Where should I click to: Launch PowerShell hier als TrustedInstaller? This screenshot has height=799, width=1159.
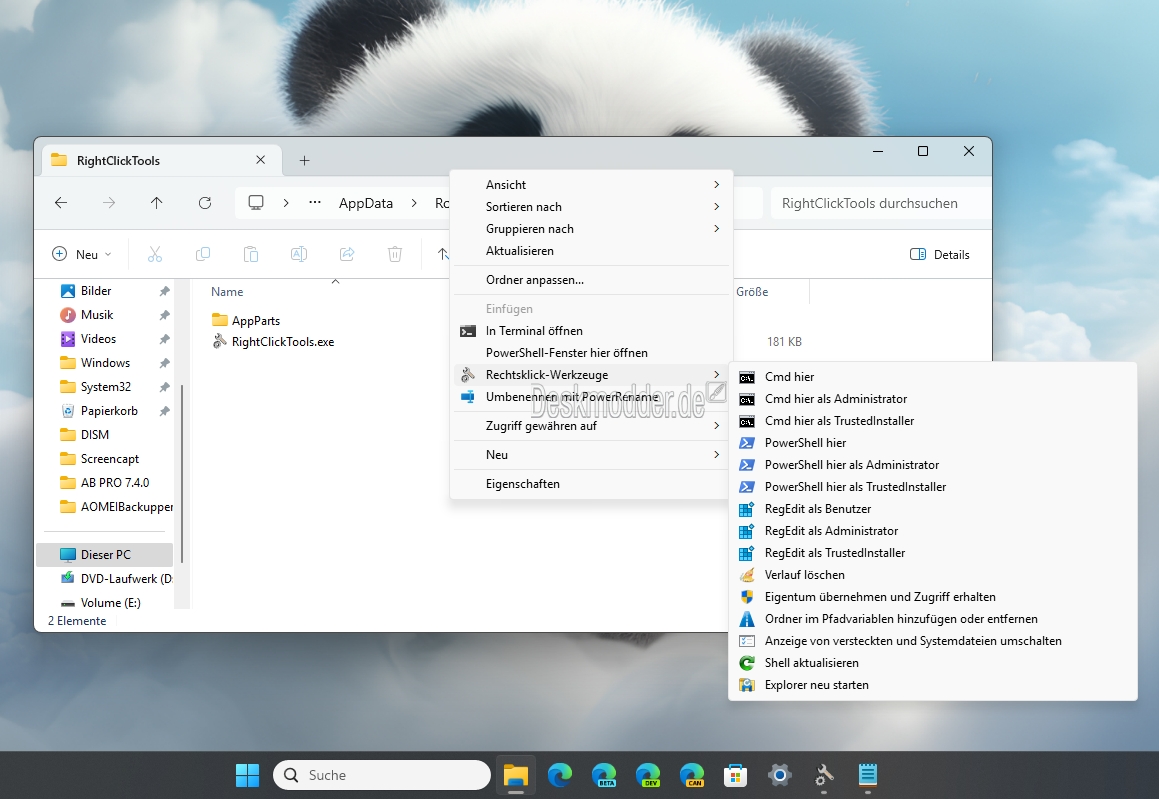coord(933,487)
